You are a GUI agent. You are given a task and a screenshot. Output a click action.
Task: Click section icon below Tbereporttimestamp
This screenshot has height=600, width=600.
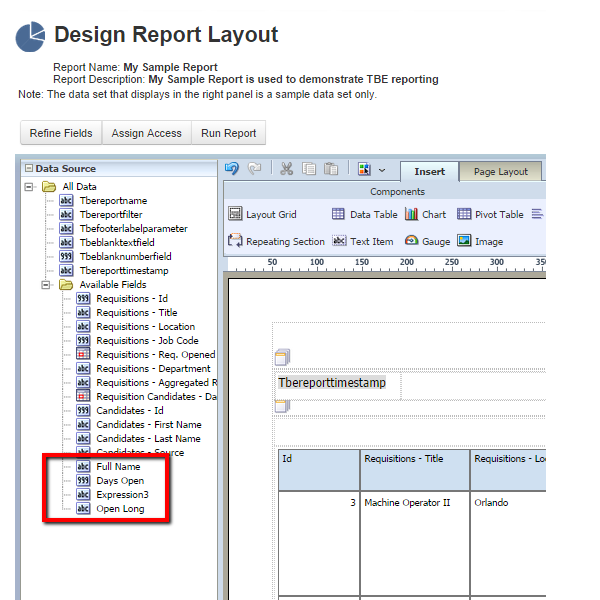coord(282,406)
